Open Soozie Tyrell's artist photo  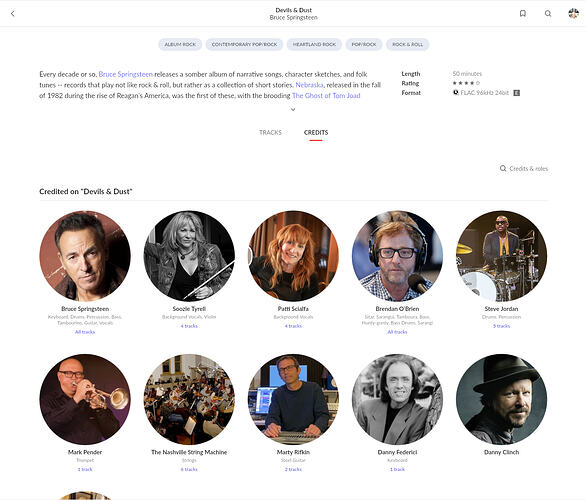(189, 256)
